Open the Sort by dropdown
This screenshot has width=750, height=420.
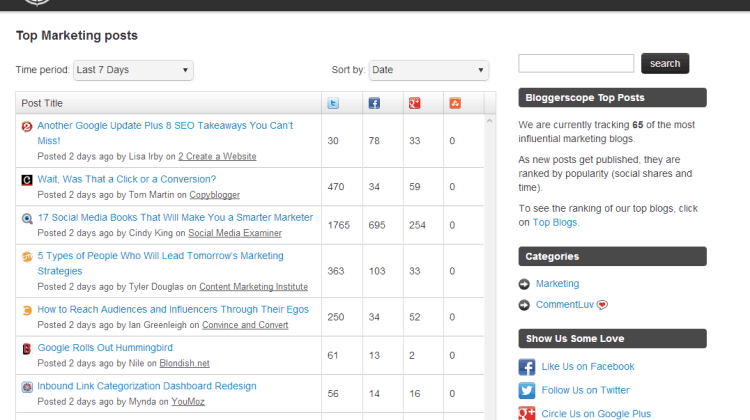click(x=429, y=70)
